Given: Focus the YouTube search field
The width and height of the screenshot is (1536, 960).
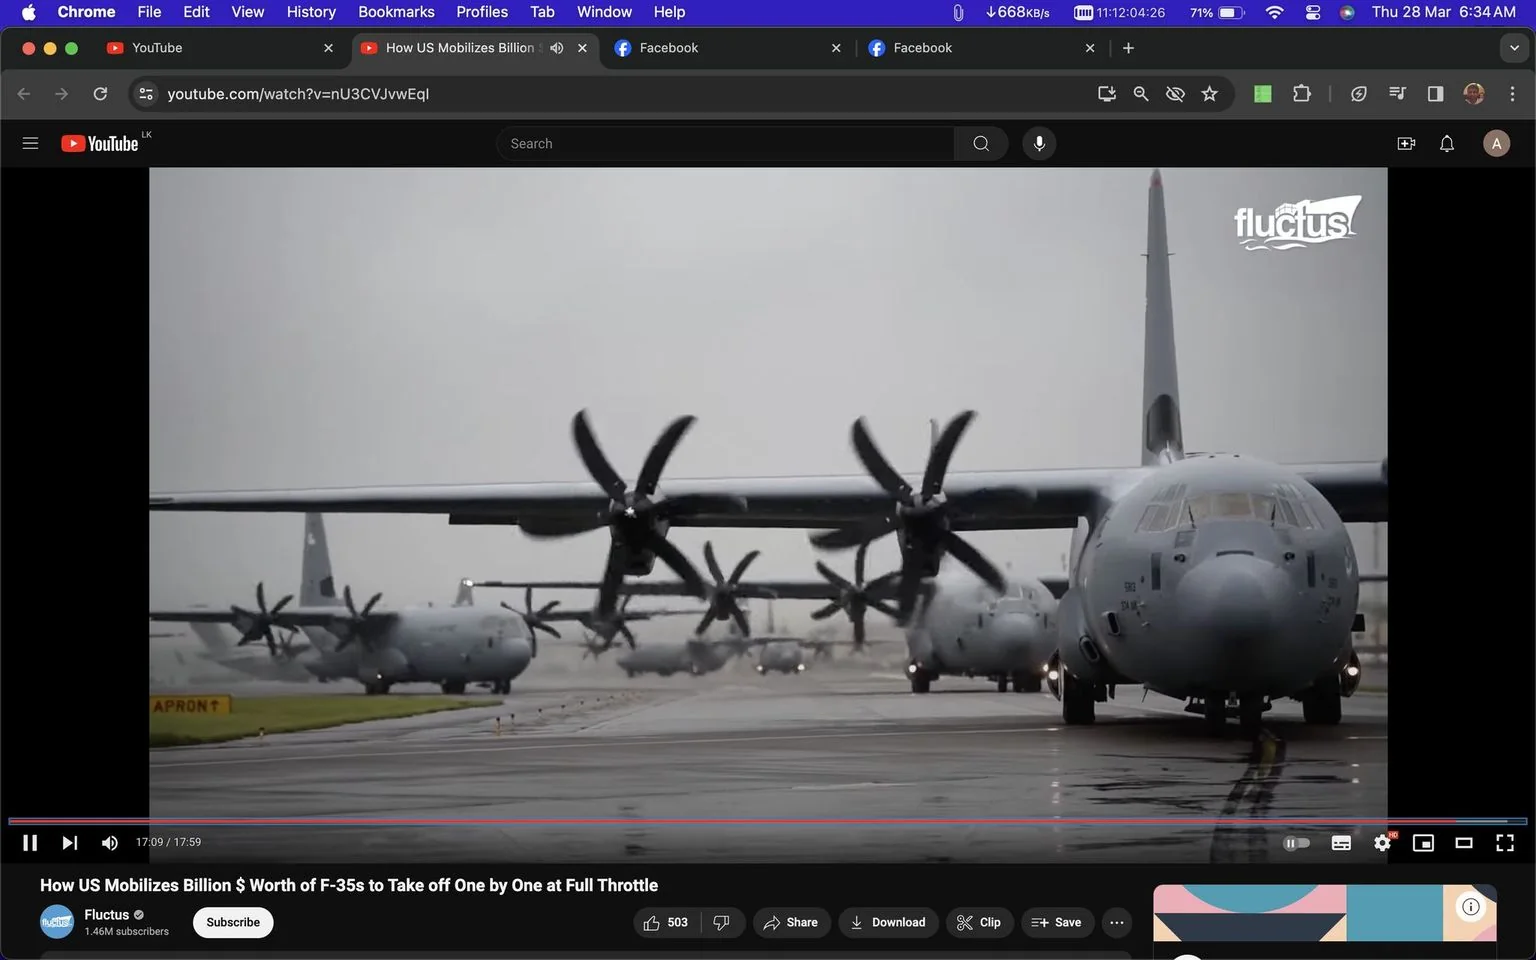Looking at the screenshot, I should (725, 143).
